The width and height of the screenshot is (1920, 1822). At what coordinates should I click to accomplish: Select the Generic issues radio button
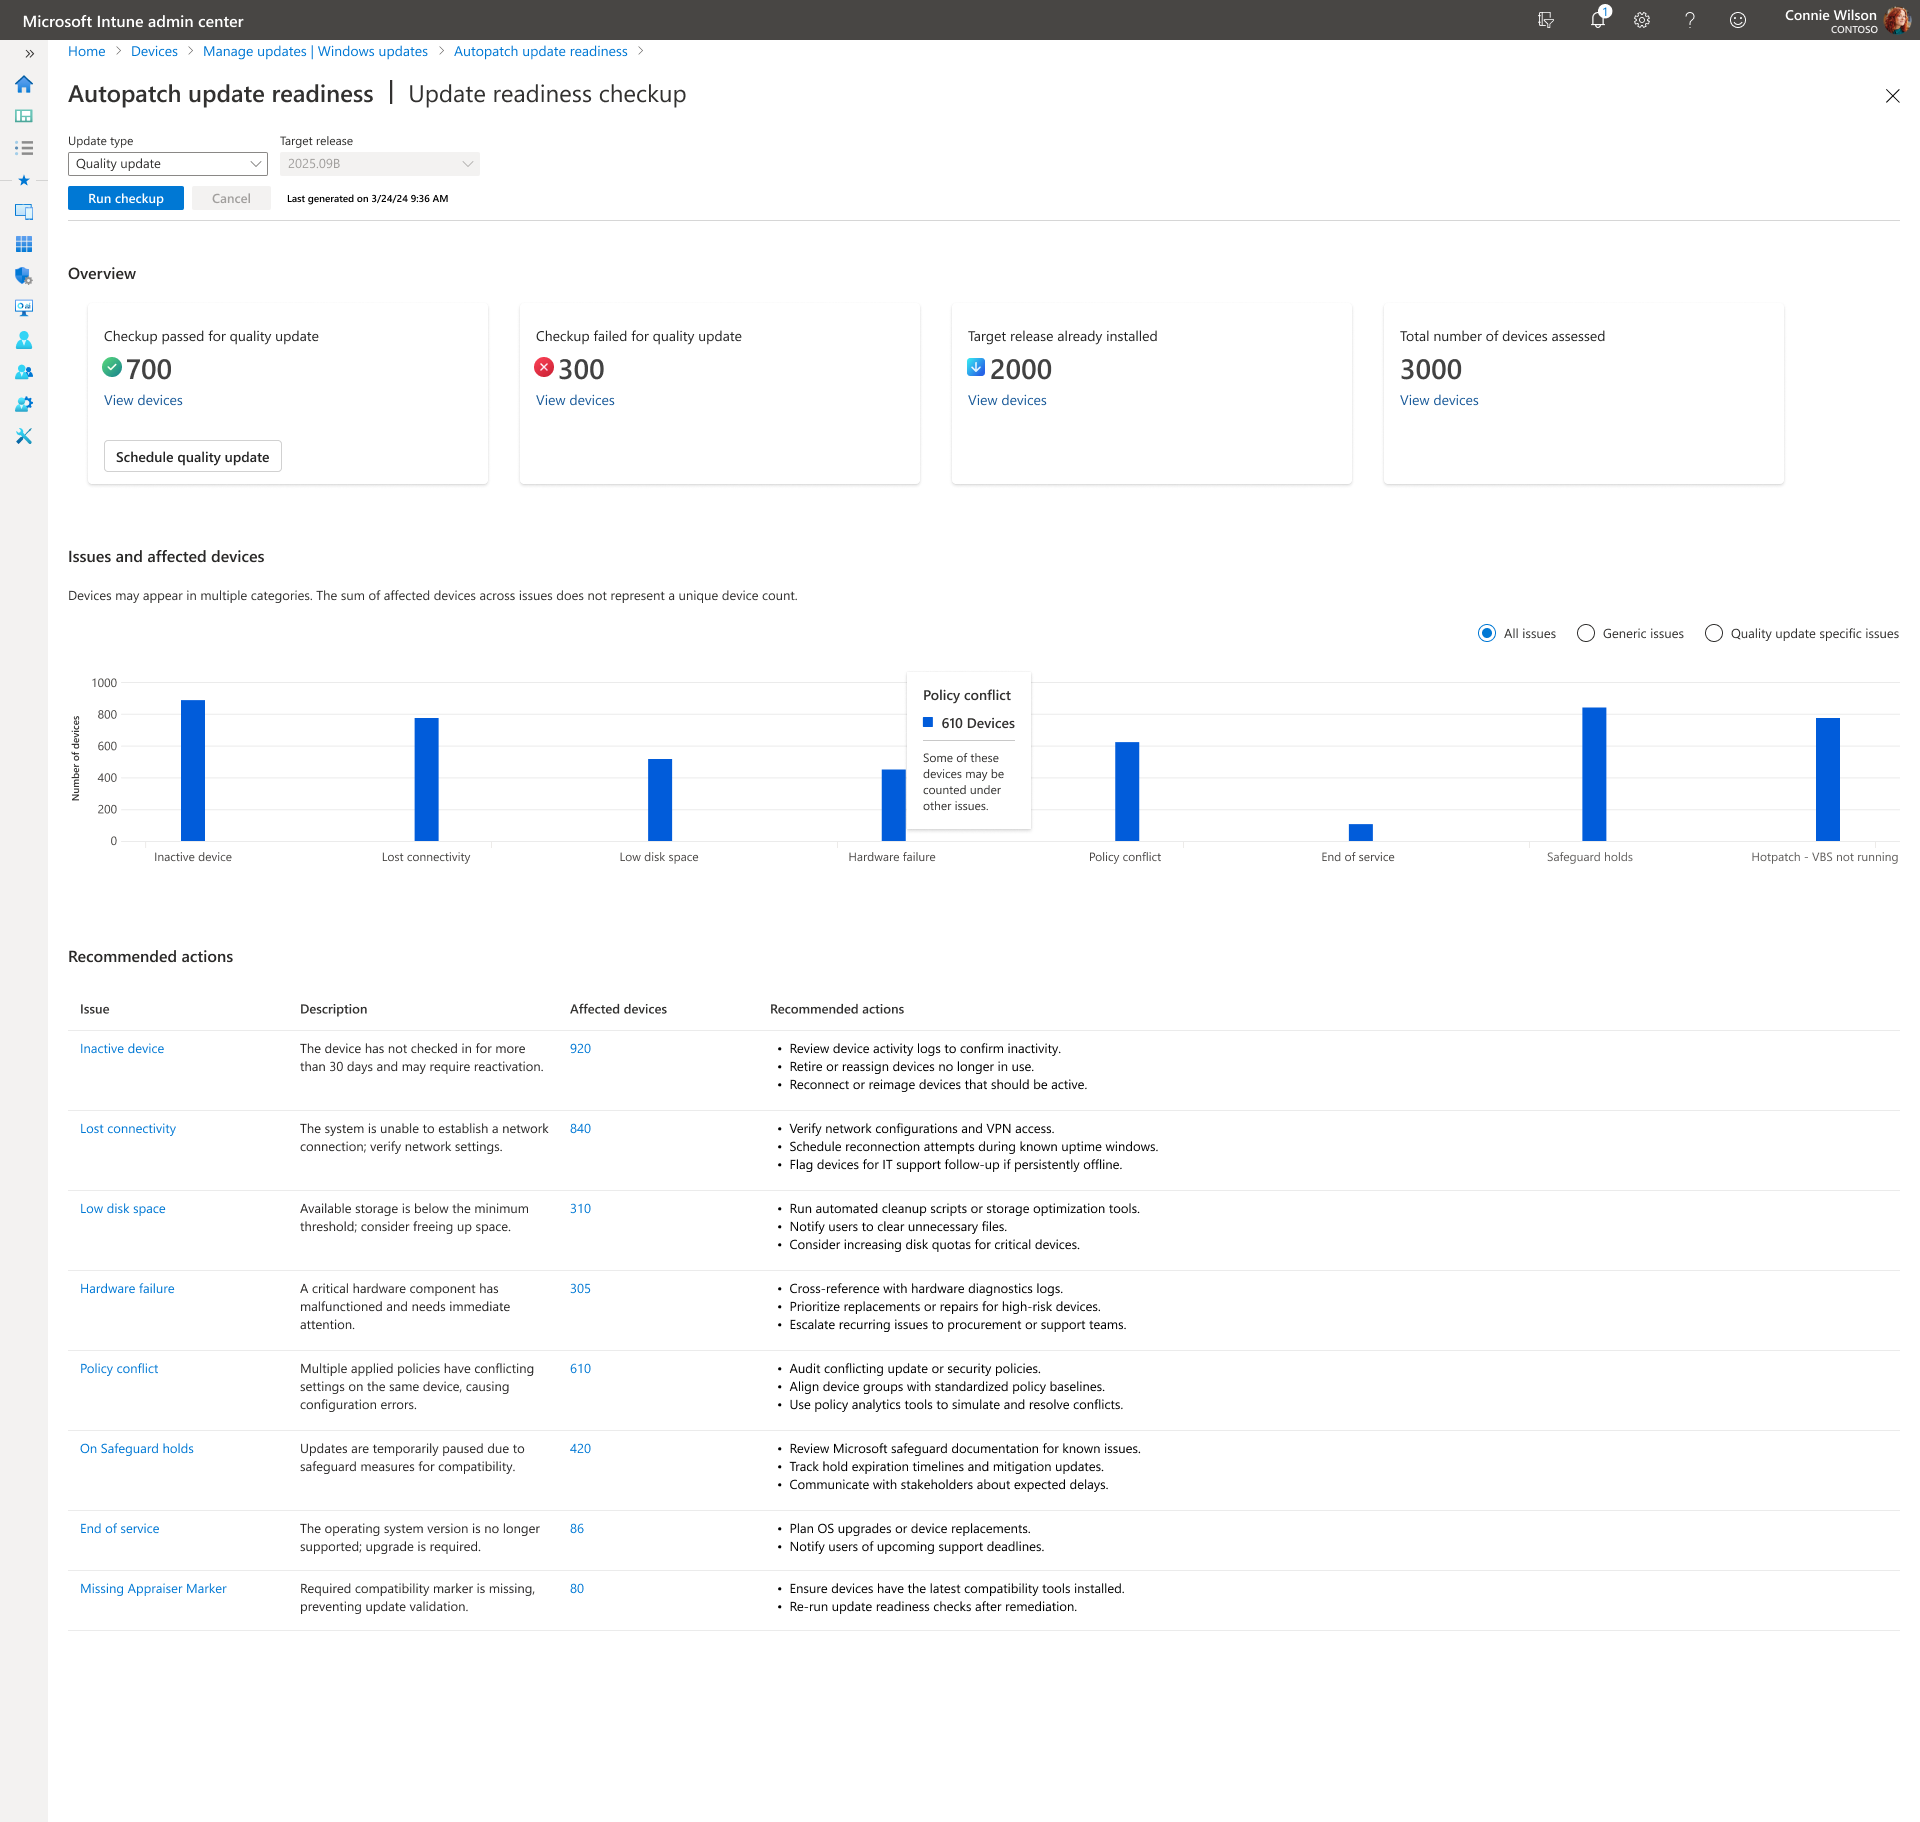click(x=1586, y=633)
